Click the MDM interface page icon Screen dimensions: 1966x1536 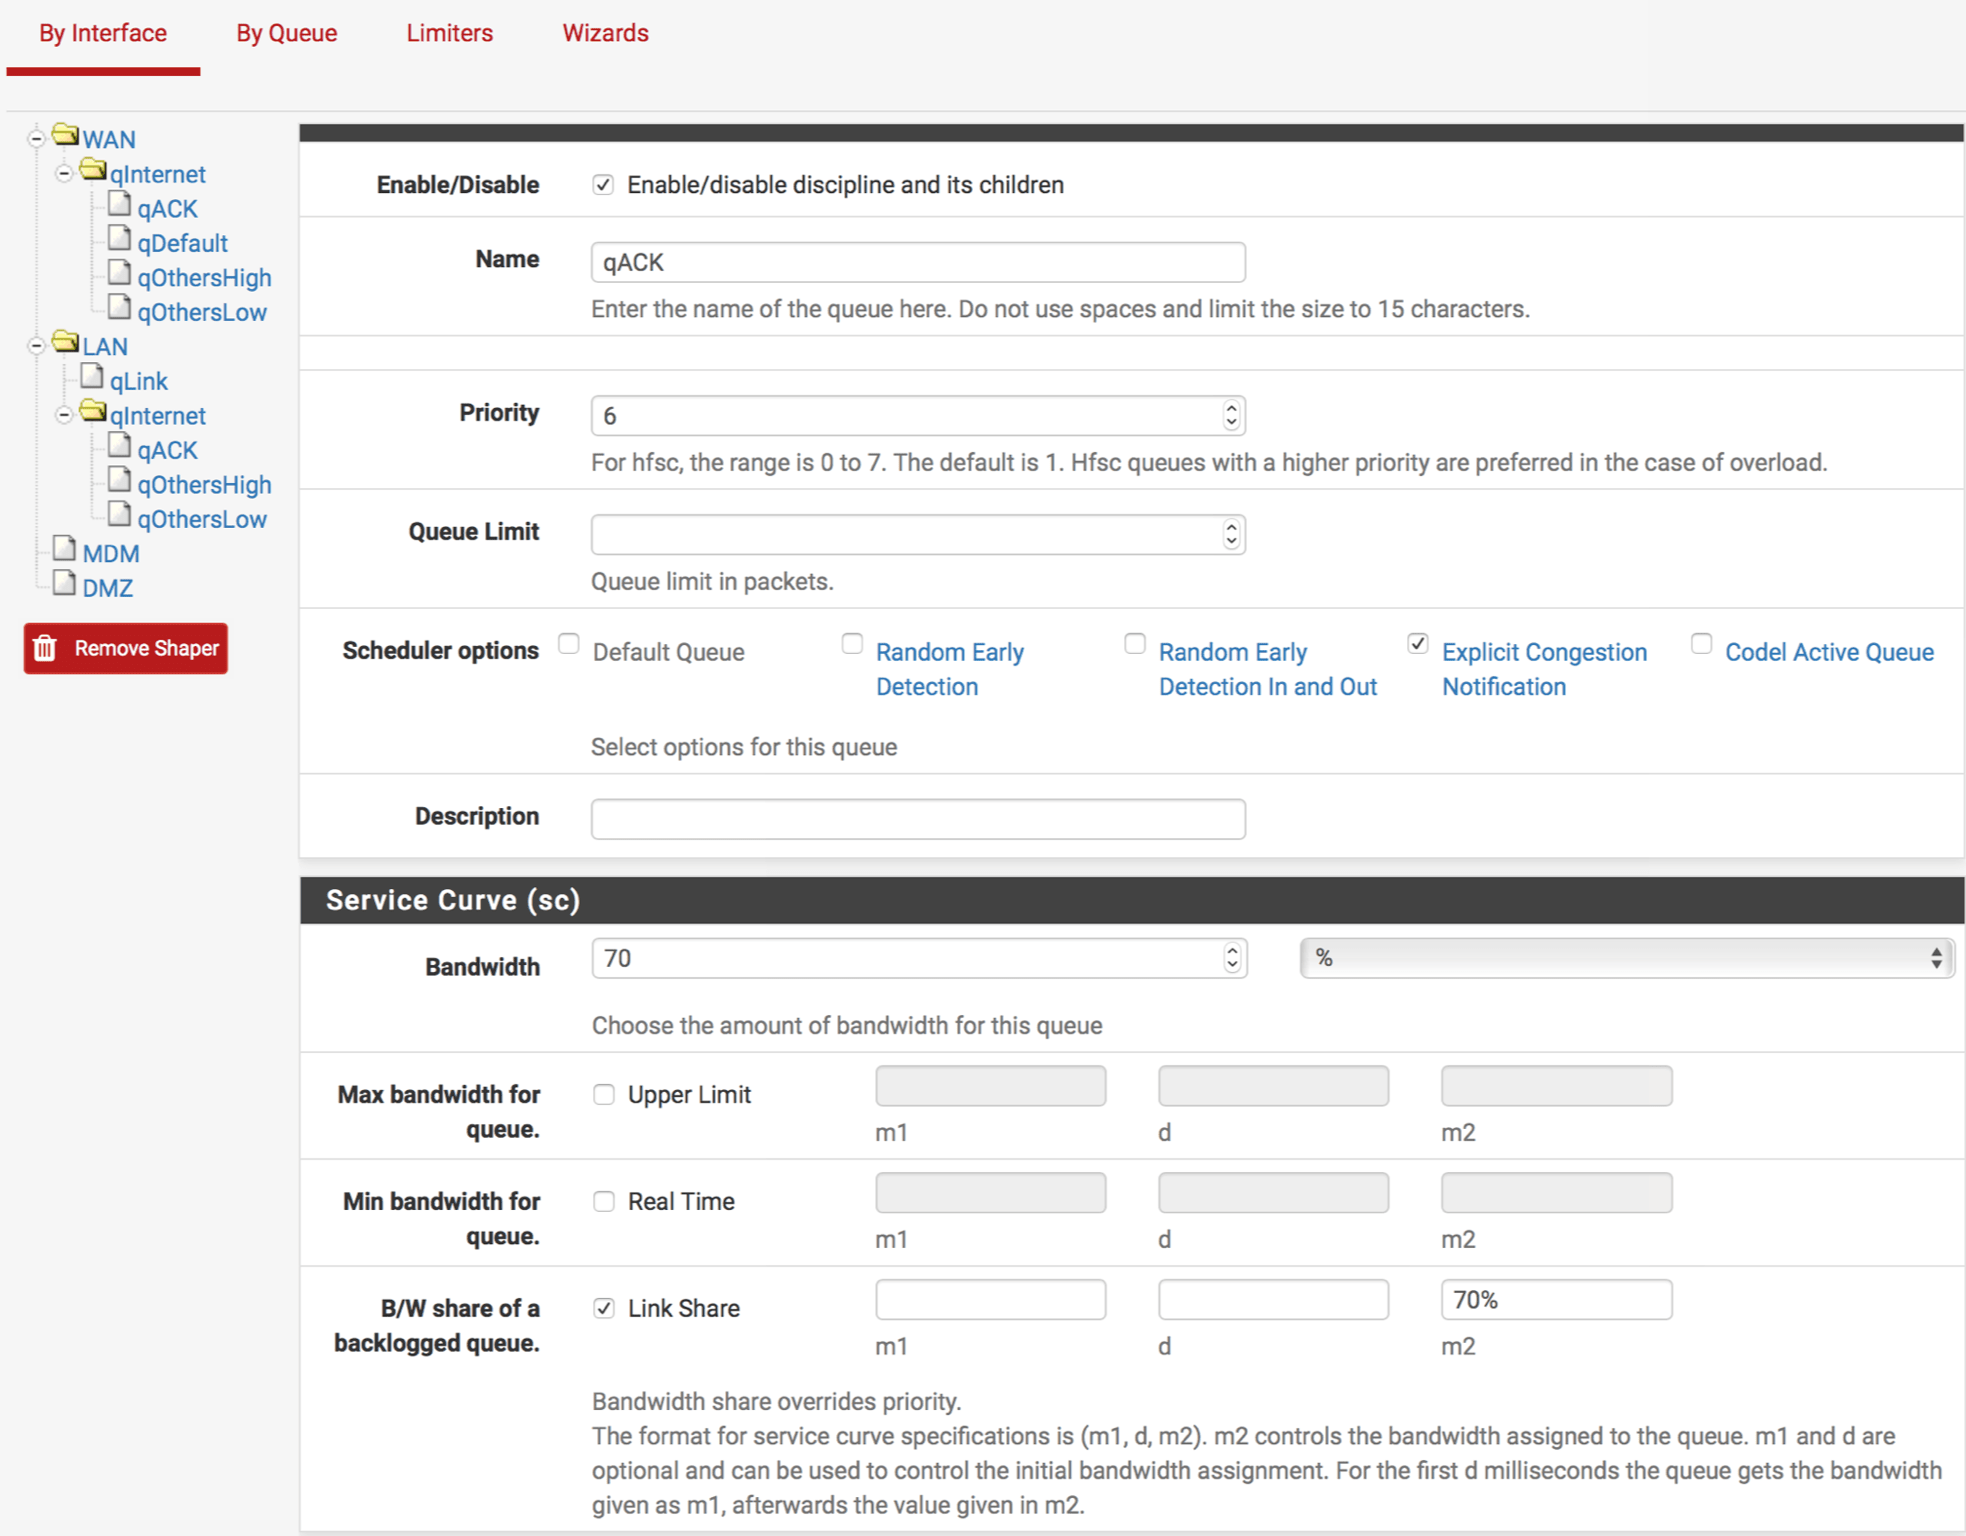65,549
